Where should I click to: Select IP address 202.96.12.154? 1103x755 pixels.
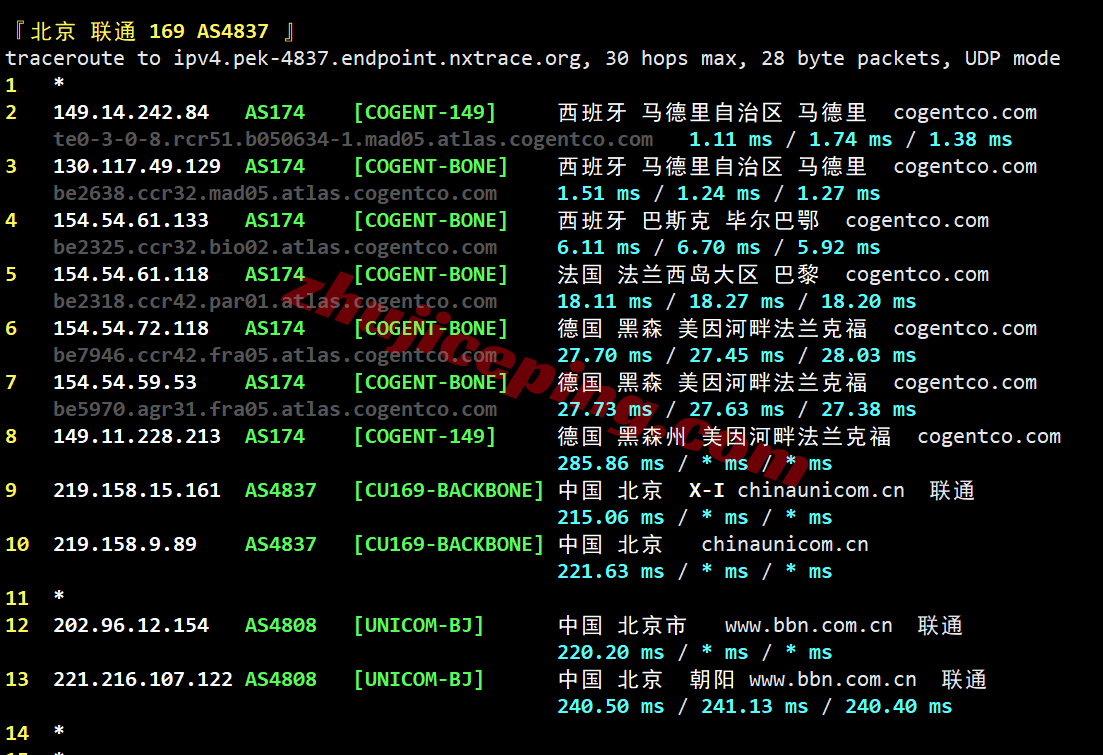pos(131,626)
